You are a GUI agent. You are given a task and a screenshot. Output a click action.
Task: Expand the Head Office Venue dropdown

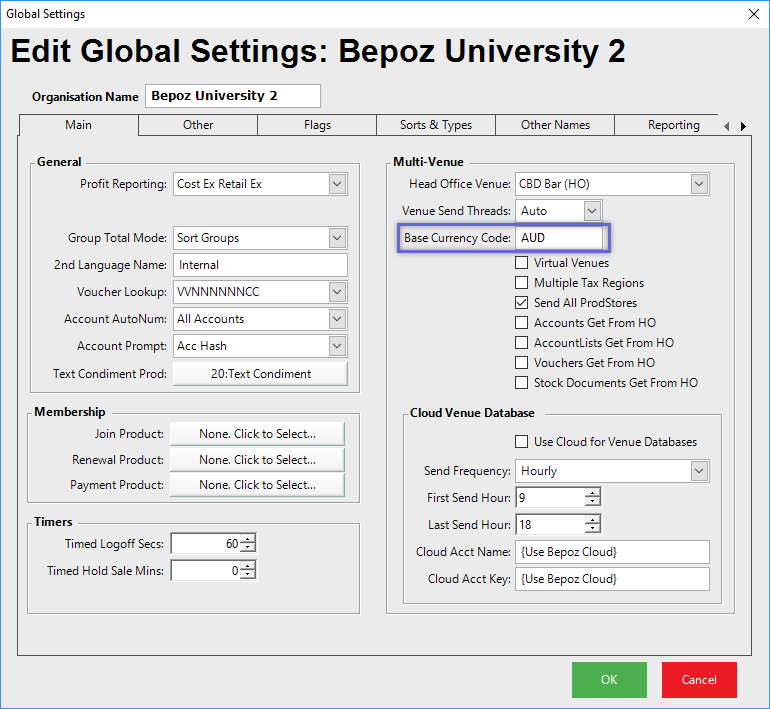[699, 184]
